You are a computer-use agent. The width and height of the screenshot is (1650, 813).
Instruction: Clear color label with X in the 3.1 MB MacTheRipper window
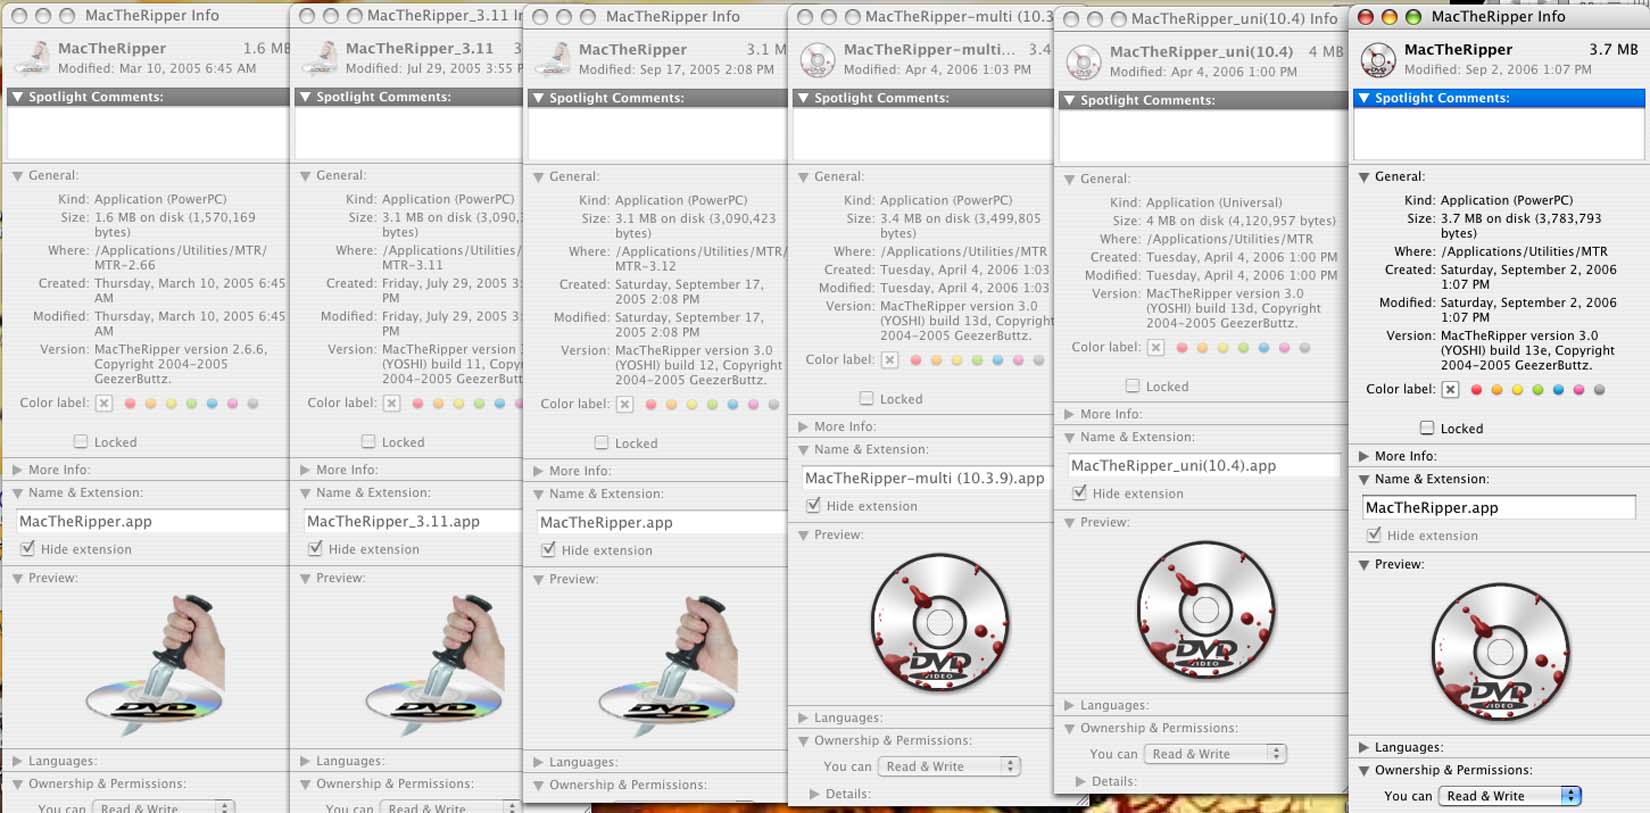tap(625, 404)
